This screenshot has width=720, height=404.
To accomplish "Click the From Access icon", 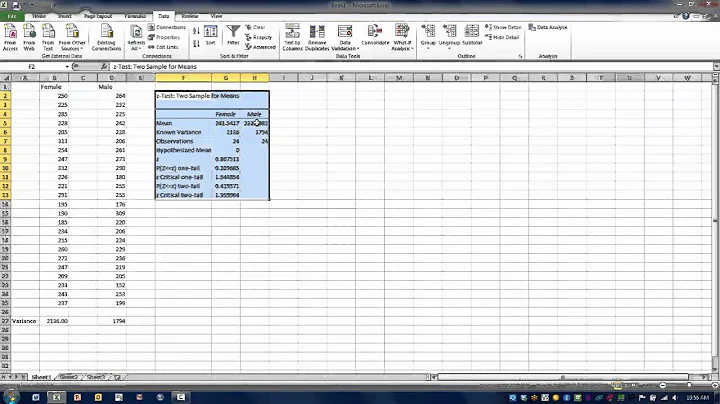I will coord(10,37).
